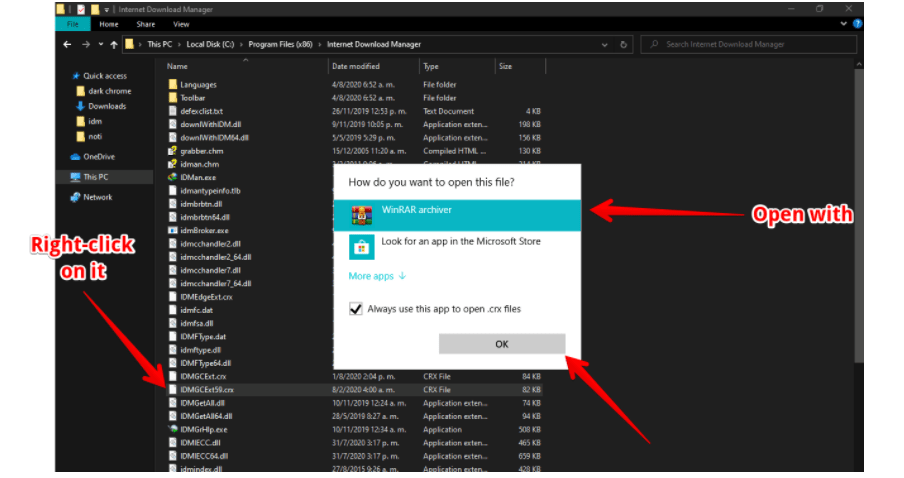
Task: Select WinRAR archiver in the open-with dialog
Action: pos(457,215)
